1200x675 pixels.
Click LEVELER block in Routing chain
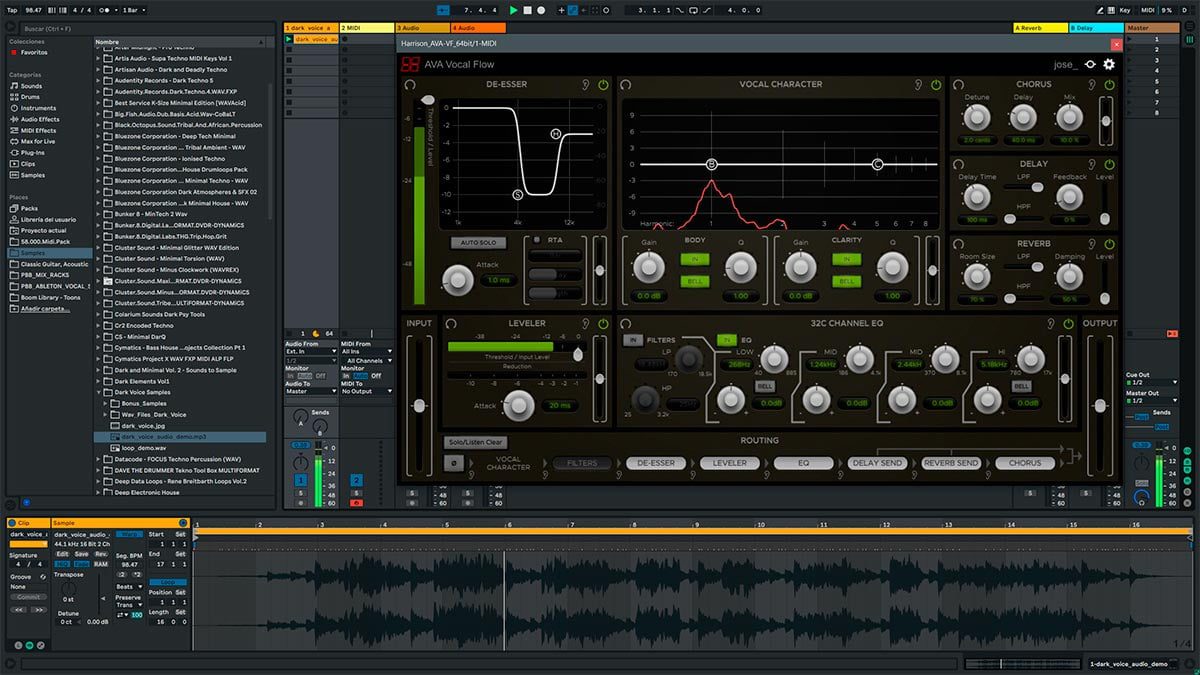[x=730, y=463]
